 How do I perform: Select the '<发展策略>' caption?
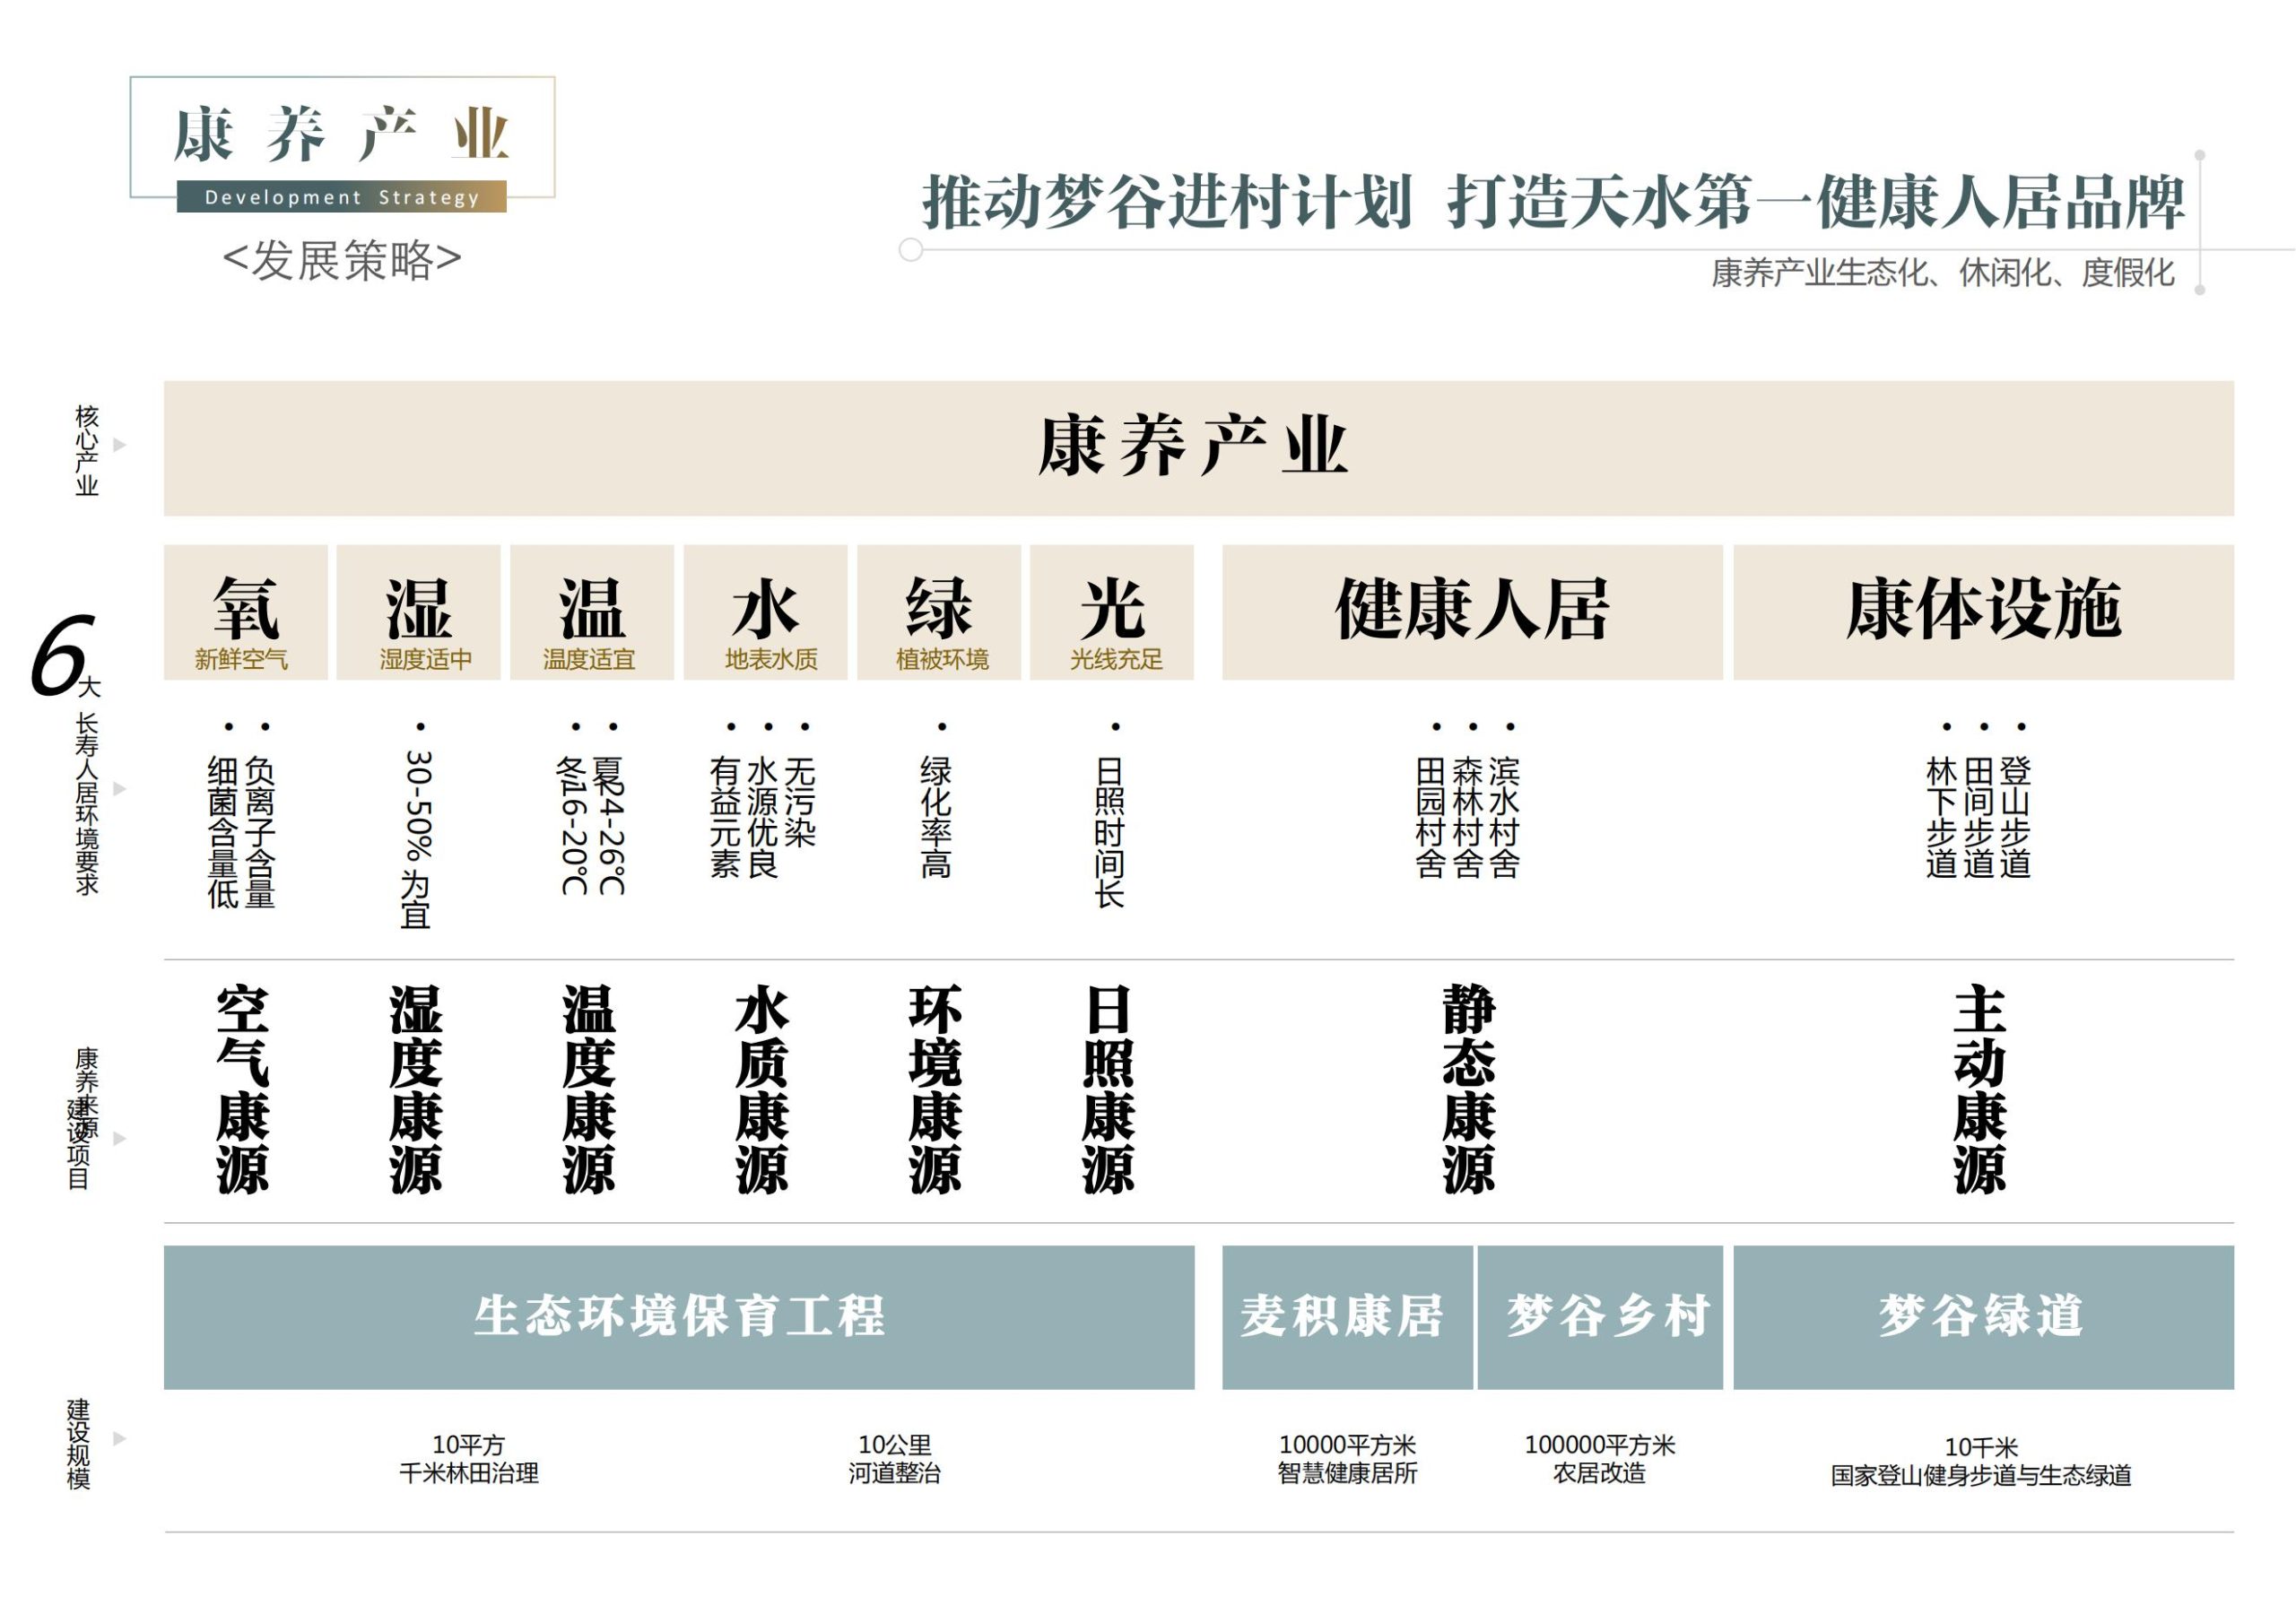pos(342,261)
